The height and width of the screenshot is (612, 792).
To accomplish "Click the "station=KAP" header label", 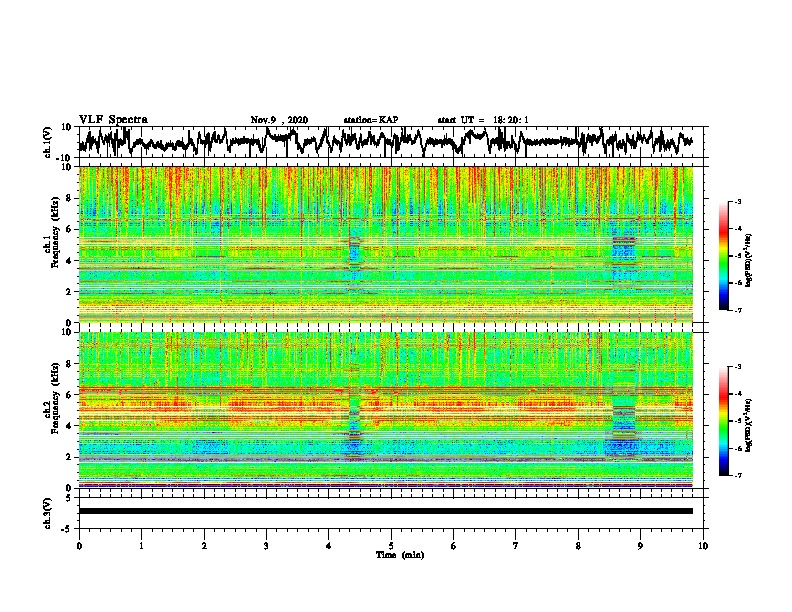I will [x=371, y=120].
